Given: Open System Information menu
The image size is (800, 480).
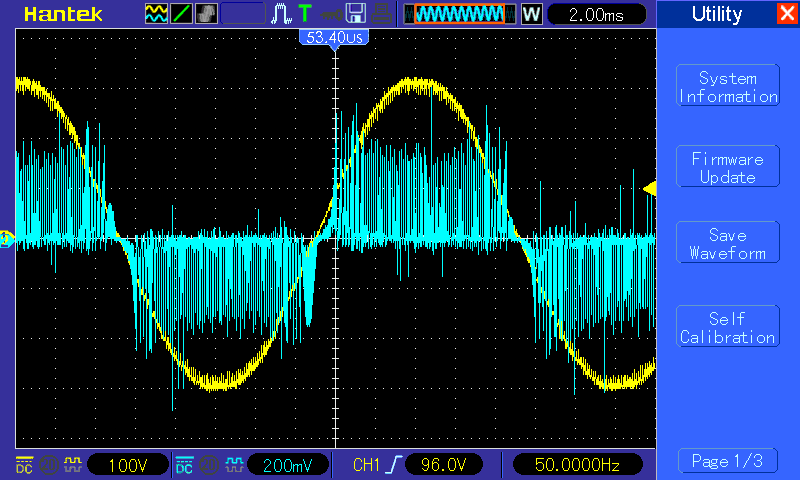Looking at the screenshot, I should (727, 87).
